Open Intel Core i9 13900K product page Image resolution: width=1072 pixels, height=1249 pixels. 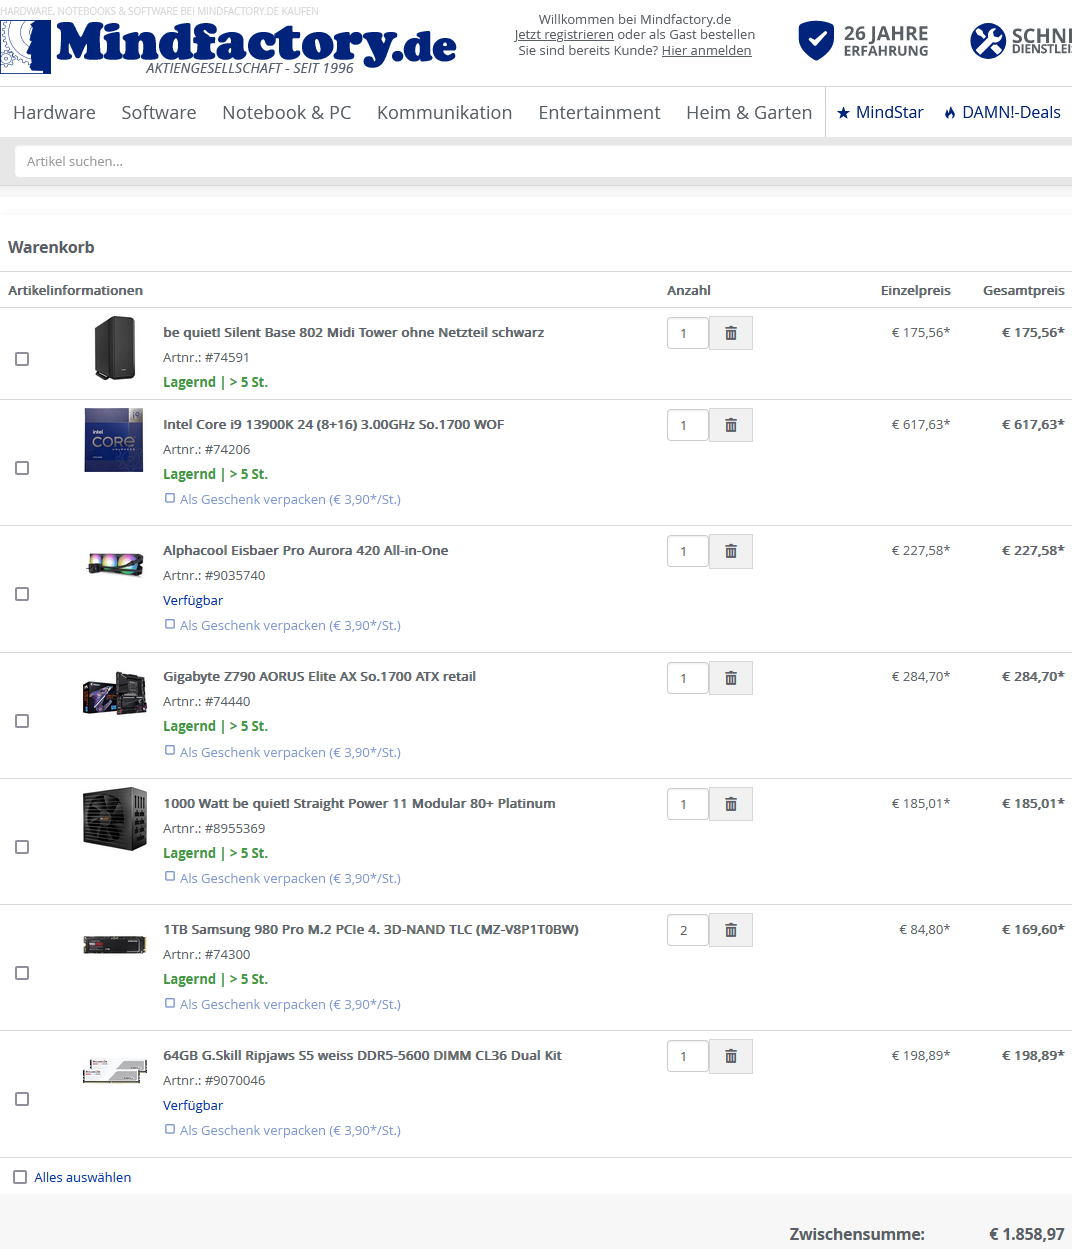pyautogui.click(x=333, y=424)
